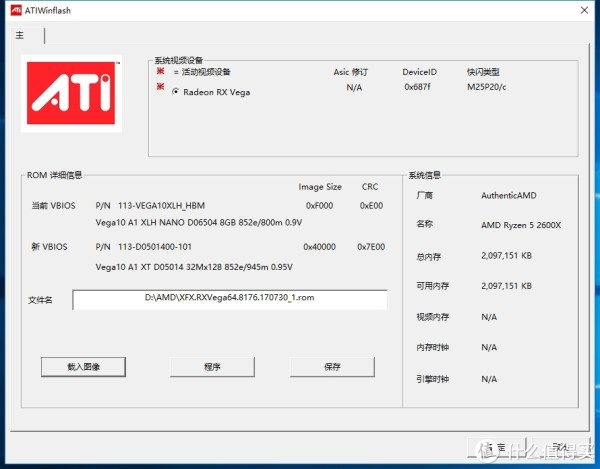Switch to the 主 tab
The height and width of the screenshot is (469, 600).
tap(20, 36)
